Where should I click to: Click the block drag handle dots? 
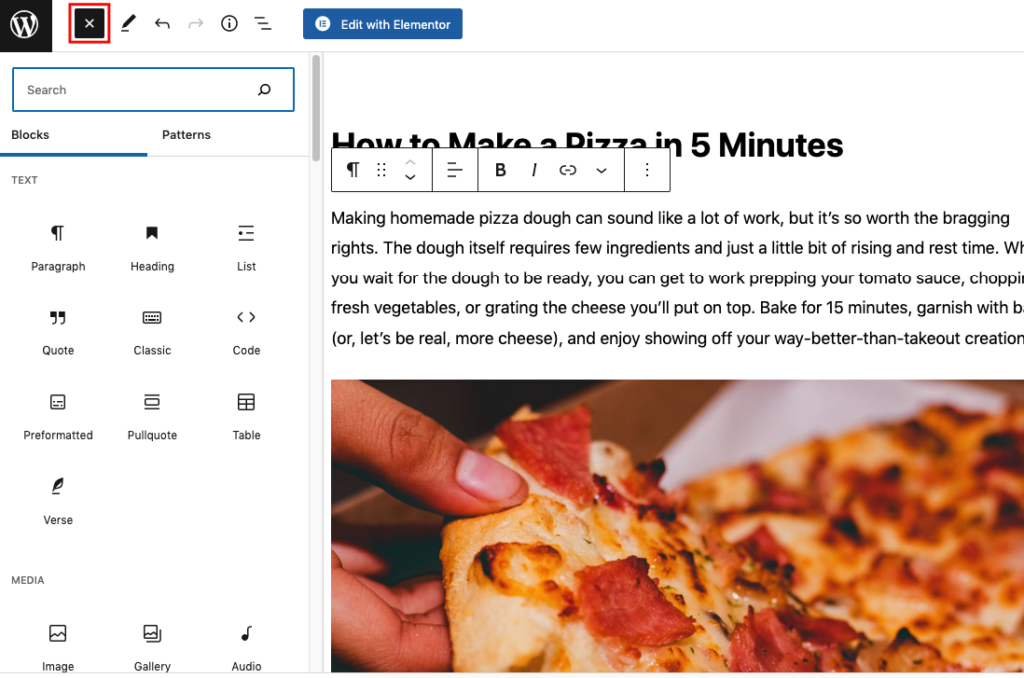[x=381, y=170]
